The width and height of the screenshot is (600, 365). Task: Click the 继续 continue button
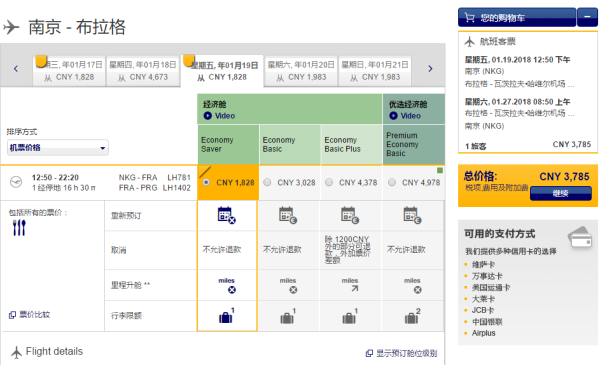point(561,193)
